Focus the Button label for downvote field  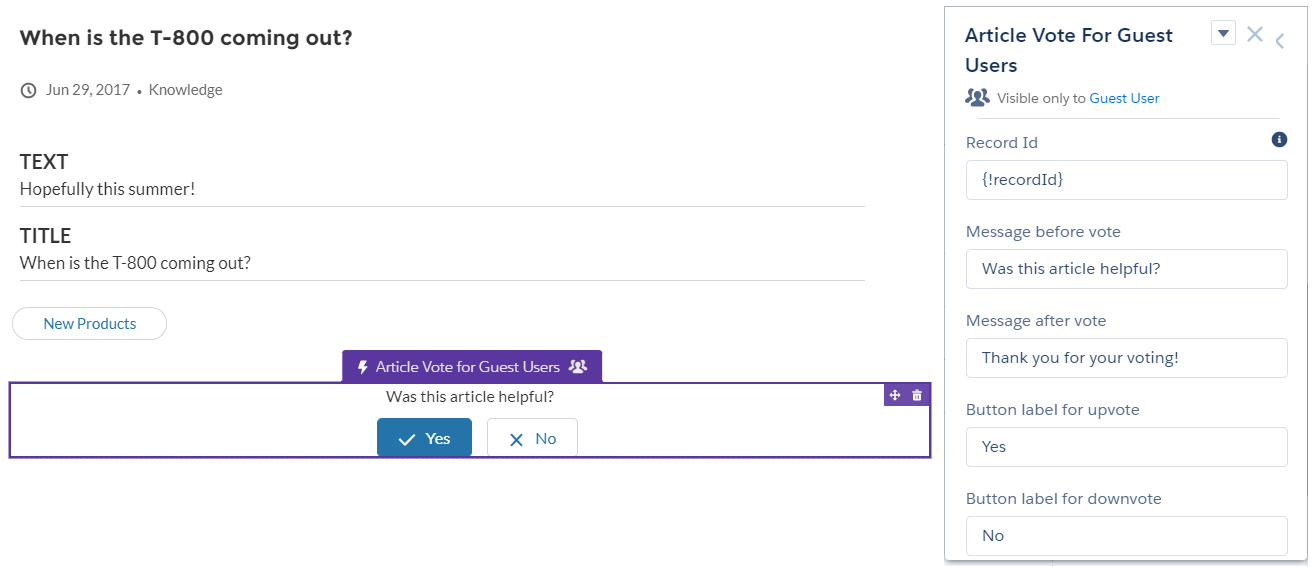coord(1127,536)
